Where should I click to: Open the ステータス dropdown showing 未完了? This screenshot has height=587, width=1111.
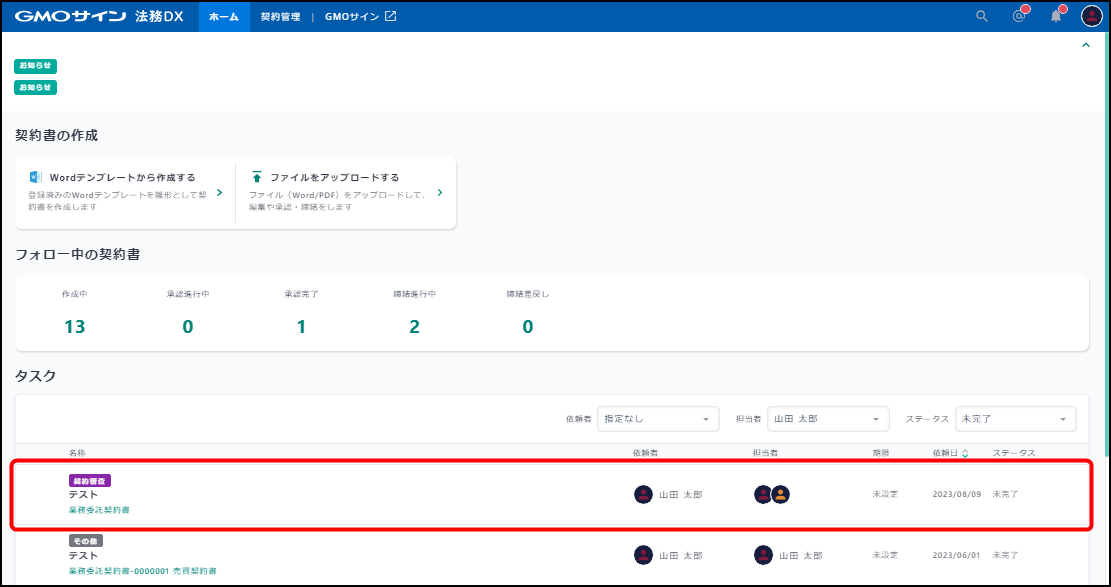coord(1015,419)
